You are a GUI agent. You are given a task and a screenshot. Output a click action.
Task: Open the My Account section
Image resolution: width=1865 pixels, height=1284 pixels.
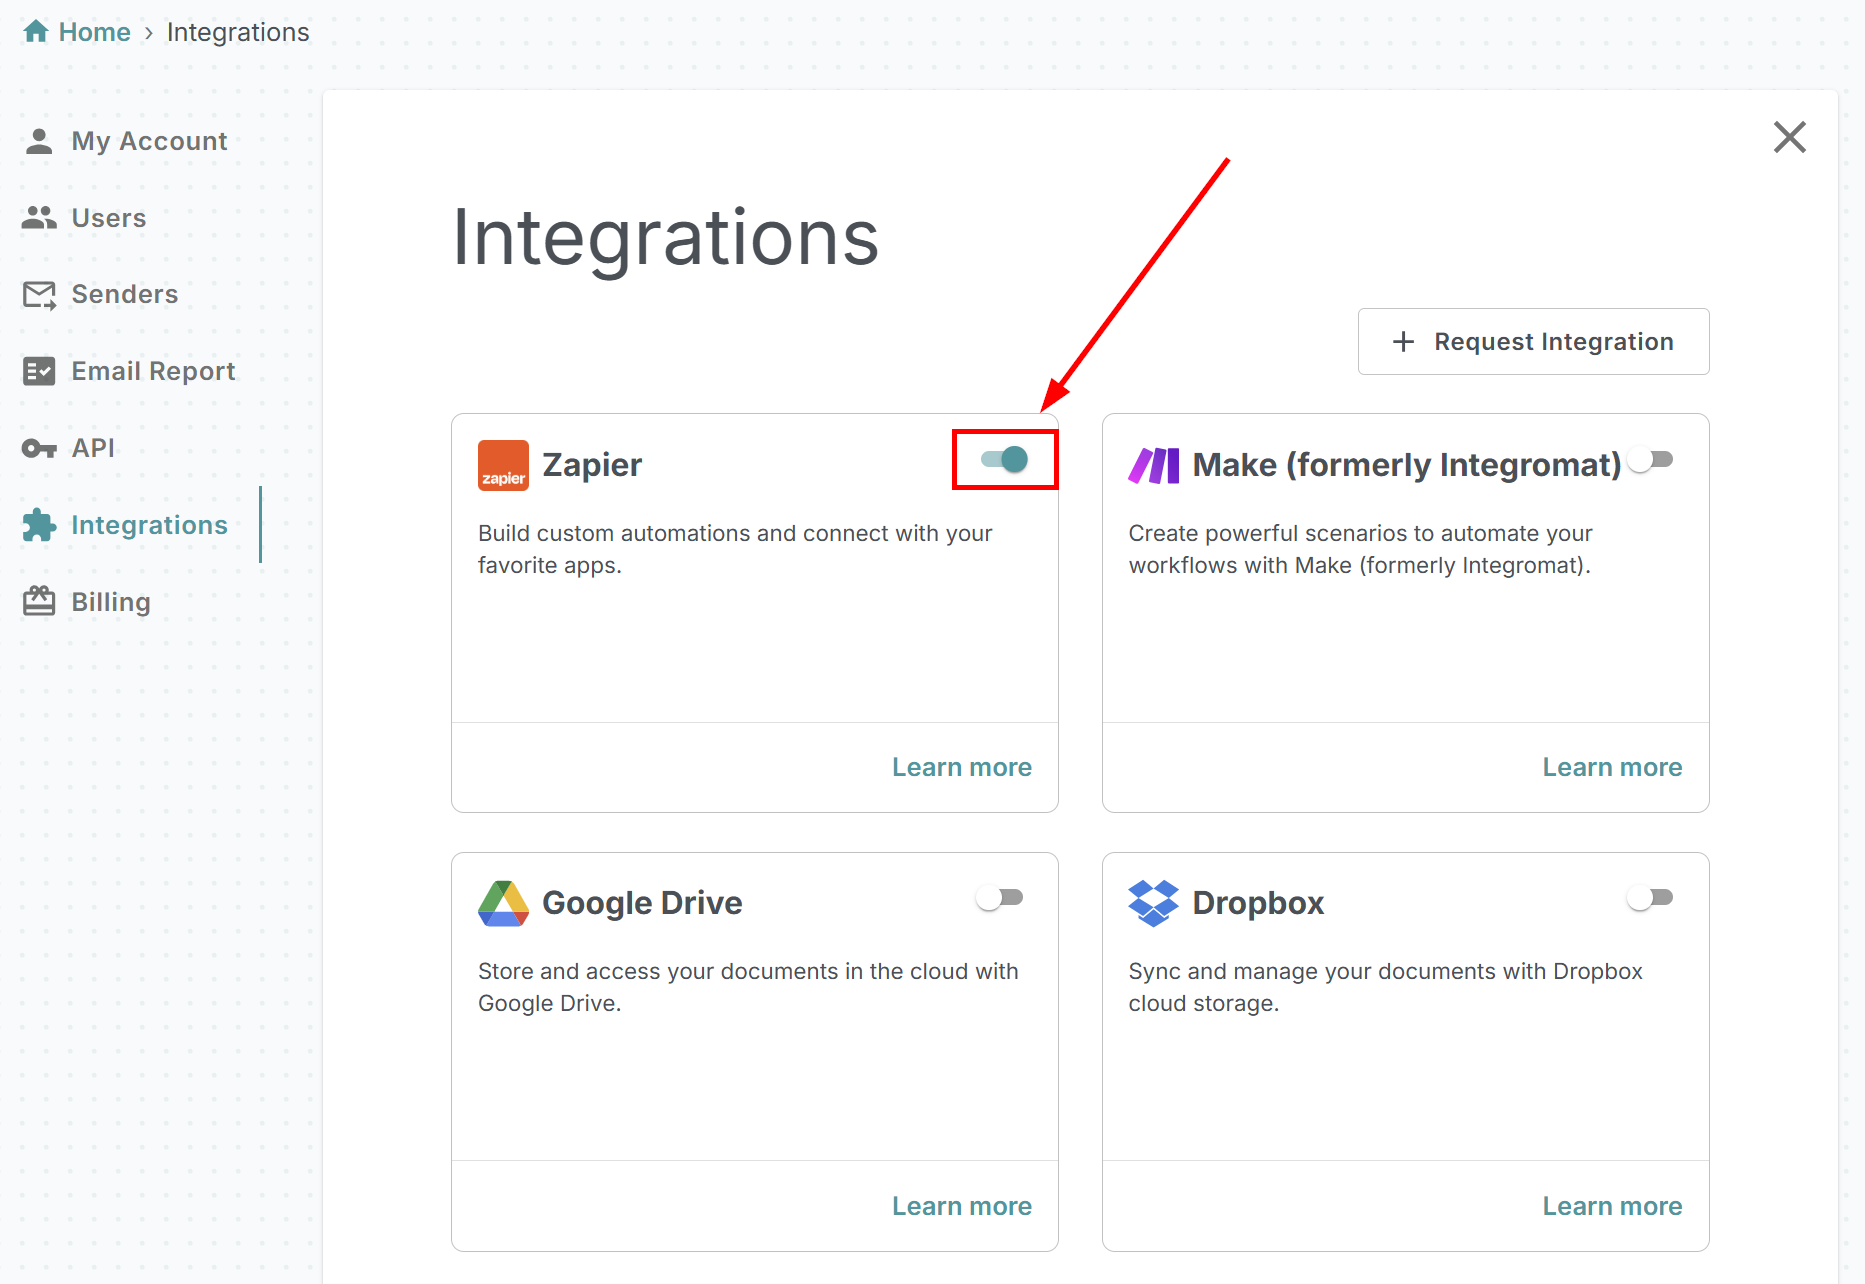148,140
